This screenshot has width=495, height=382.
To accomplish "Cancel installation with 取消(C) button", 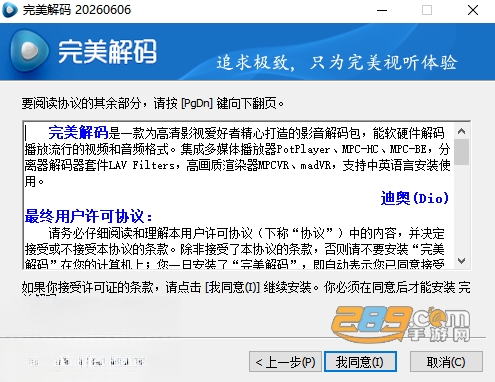I will coord(446,362).
